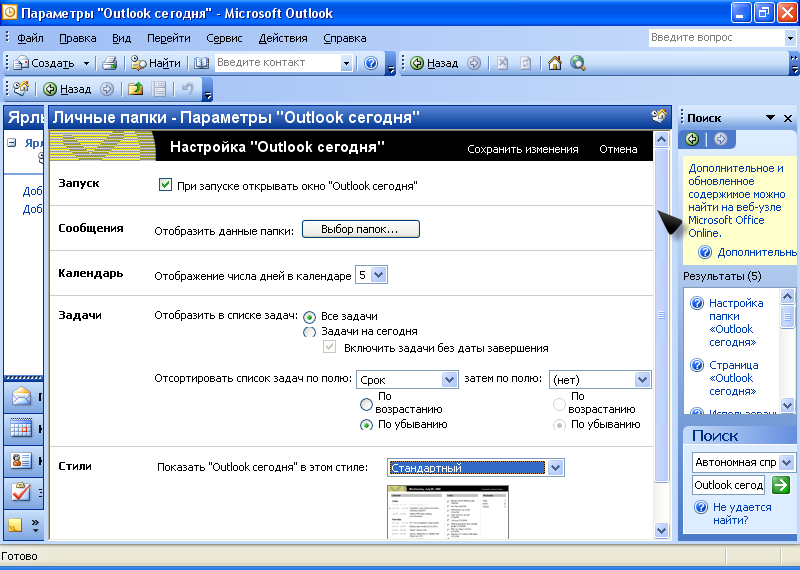
Task: Click main pane scrollbar down arrow
Action: pos(661,530)
